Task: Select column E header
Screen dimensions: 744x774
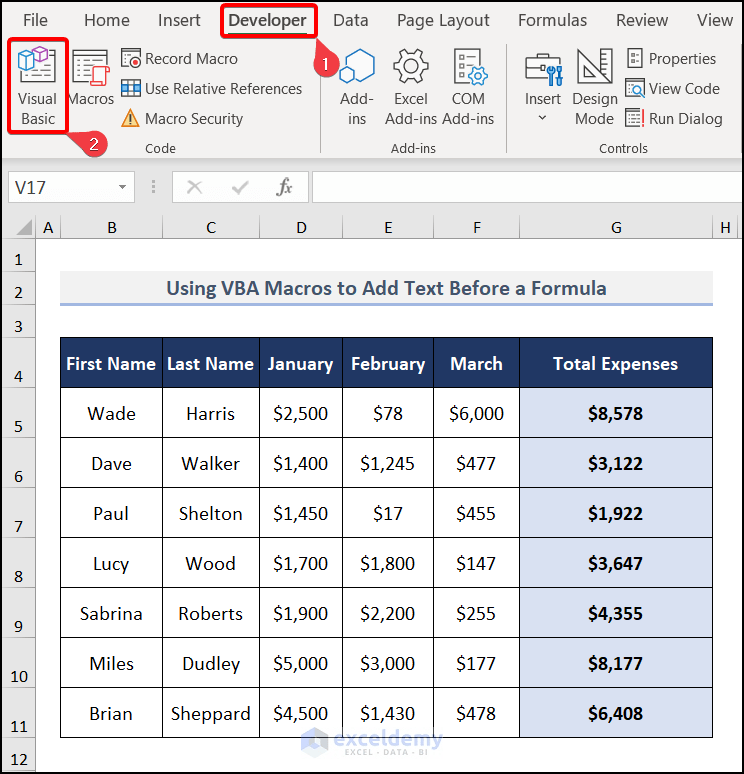Action: point(388,228)
